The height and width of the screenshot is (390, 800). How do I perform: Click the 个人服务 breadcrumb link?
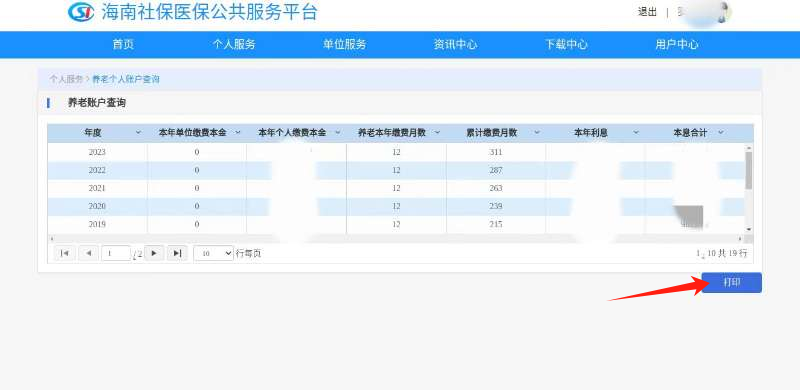click(x=66, y=79)
